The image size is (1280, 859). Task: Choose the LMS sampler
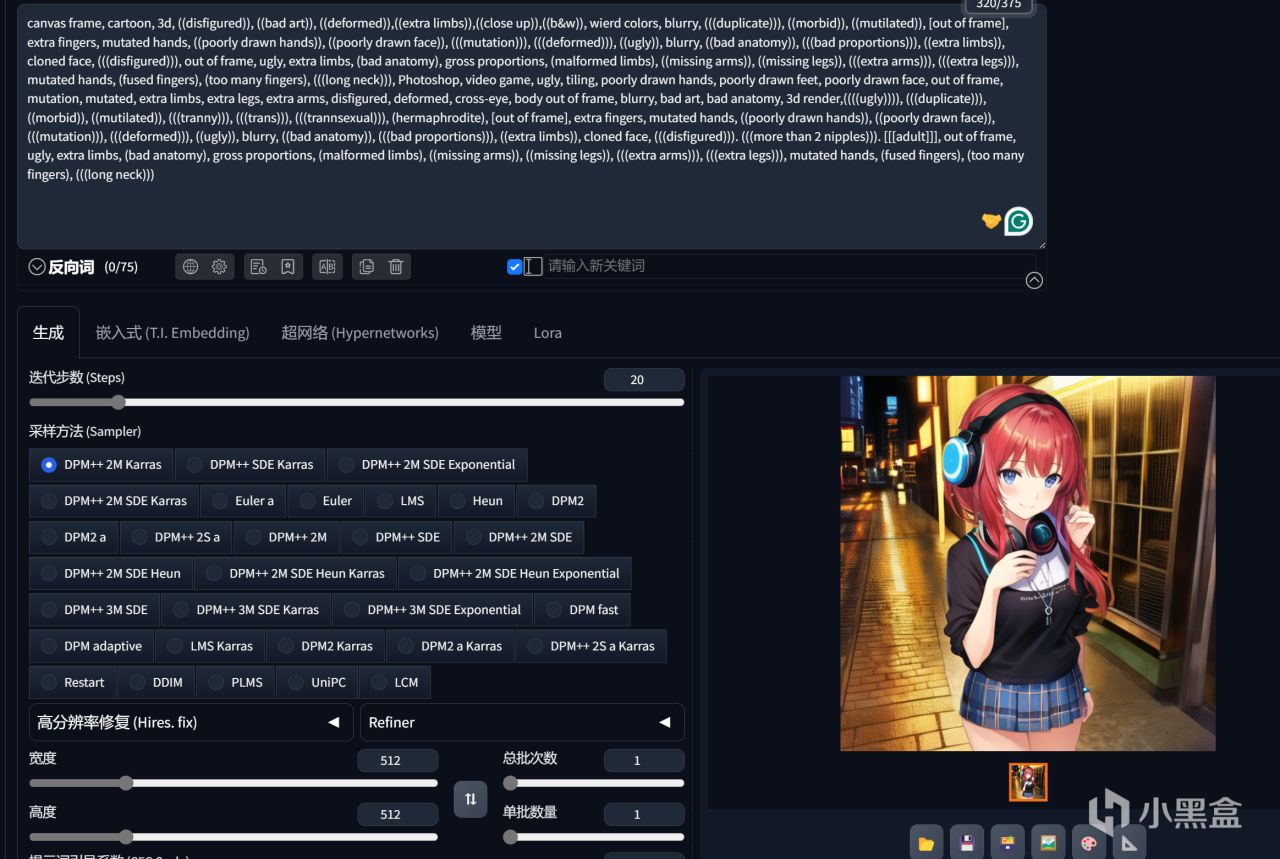click(x=401, y=501)
